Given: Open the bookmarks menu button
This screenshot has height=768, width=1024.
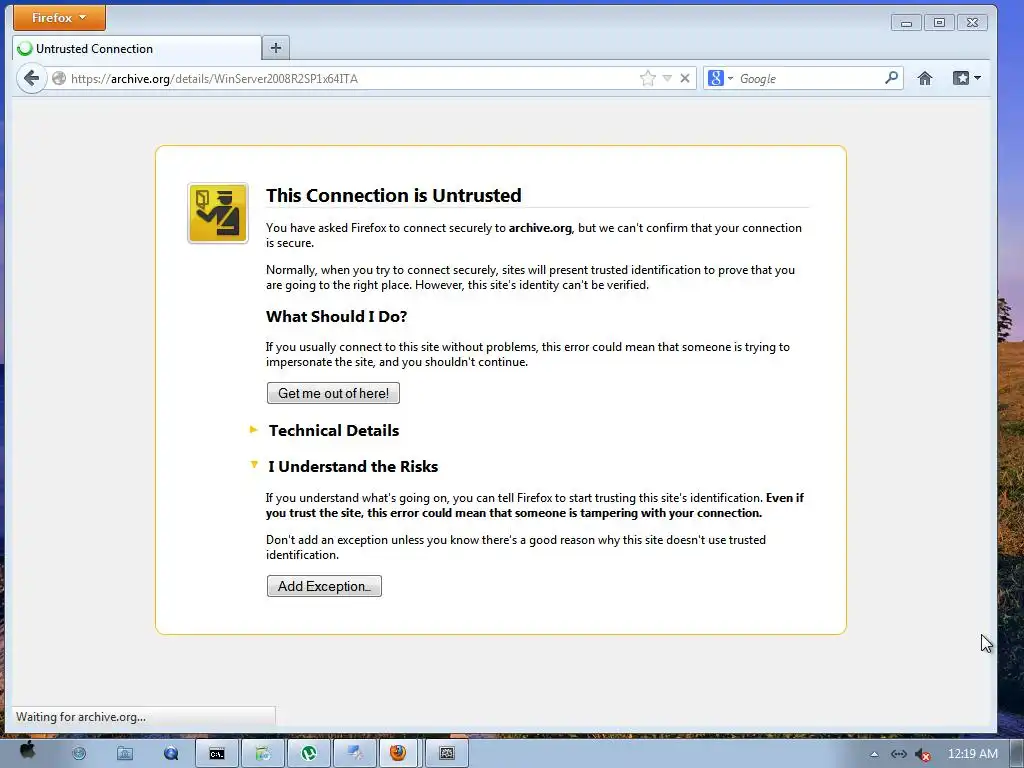Looking at the screenshot, I should [x=967, y=78].
